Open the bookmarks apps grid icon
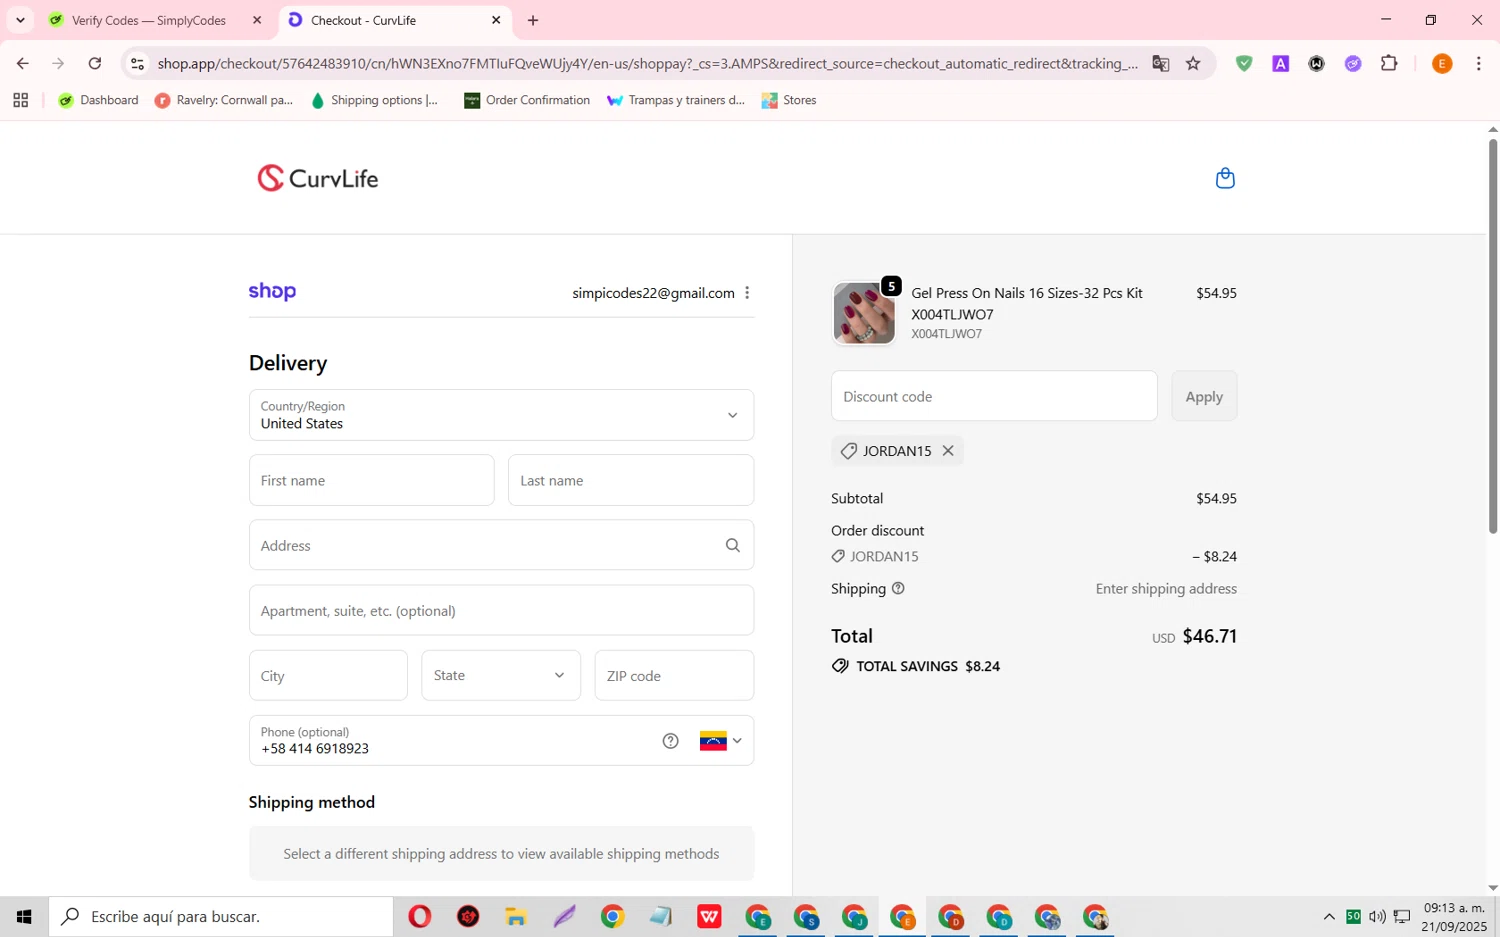The height and width of the screenshot is (937, 1500). pos(20,100)
